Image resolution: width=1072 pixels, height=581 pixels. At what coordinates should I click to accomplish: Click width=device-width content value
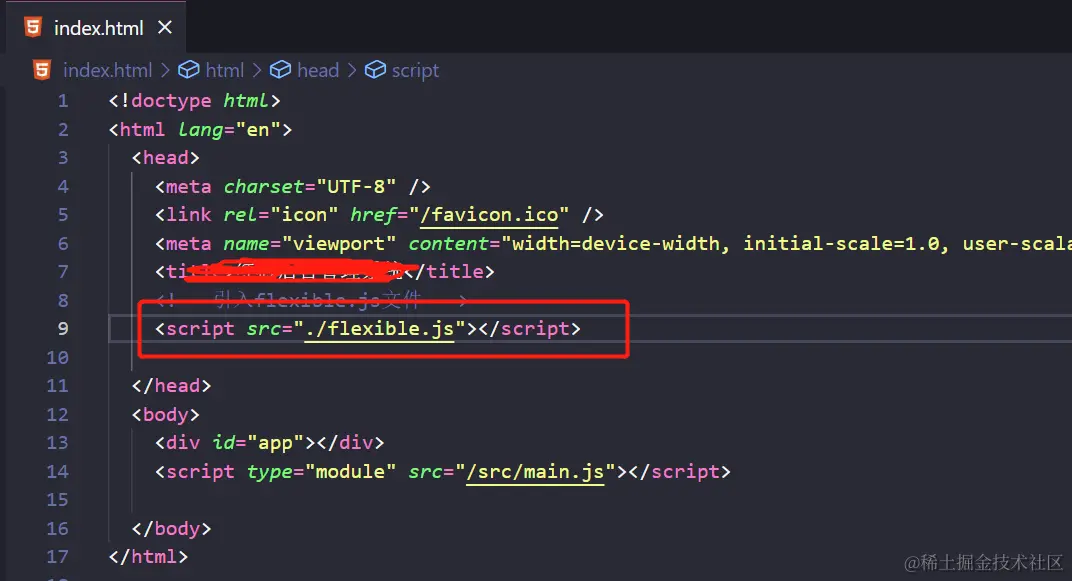(x=615, y=243)
